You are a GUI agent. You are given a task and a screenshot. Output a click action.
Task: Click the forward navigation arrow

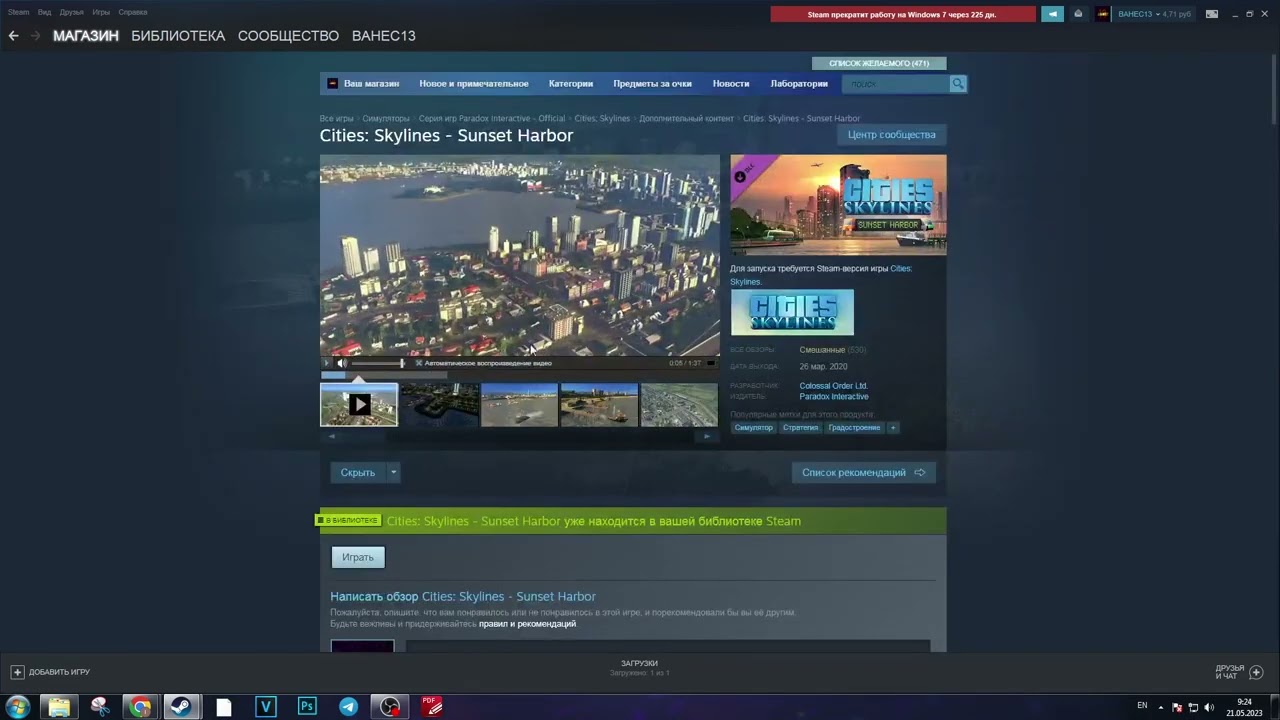coord(36,36)
